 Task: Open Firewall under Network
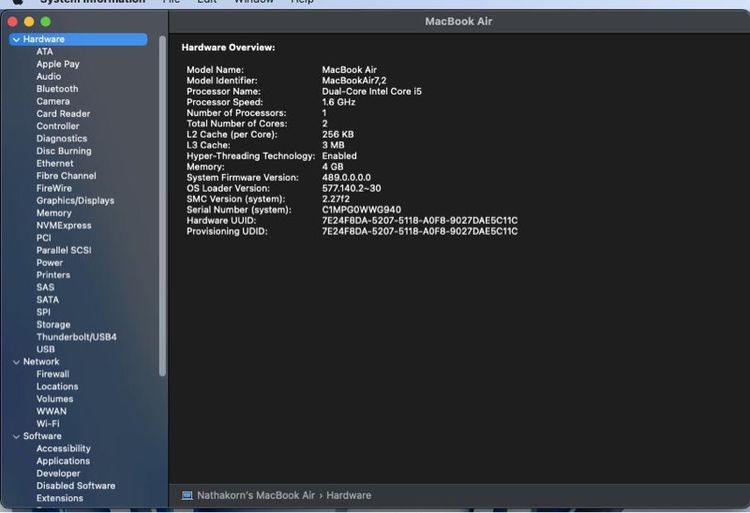pos(53,375)
